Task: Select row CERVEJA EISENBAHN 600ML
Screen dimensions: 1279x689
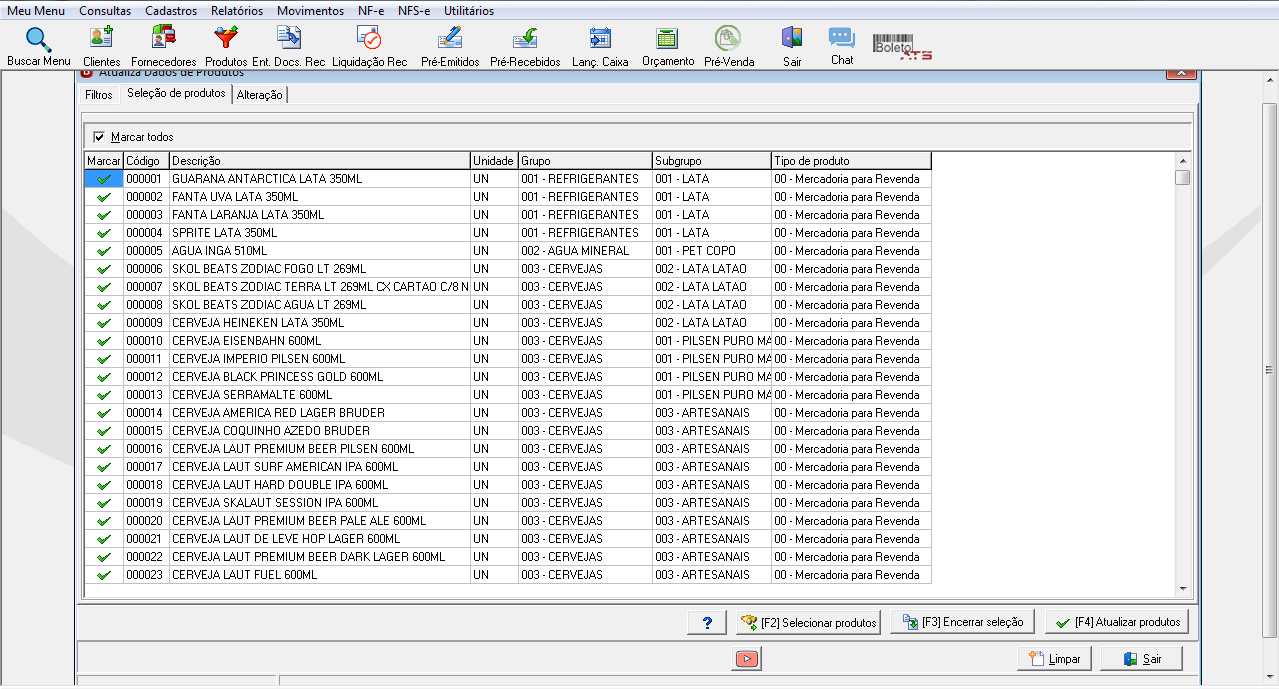Action: click(x=508, y=341)
